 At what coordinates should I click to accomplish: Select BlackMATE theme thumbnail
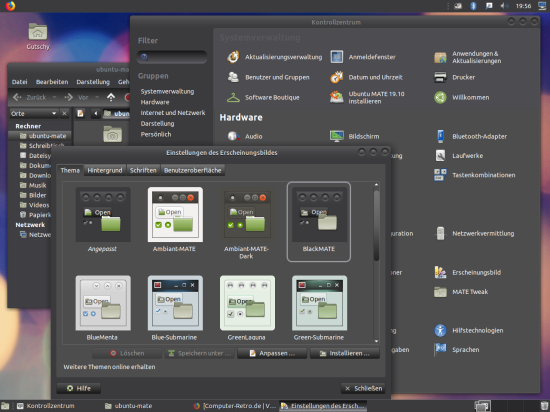(319, 214)
